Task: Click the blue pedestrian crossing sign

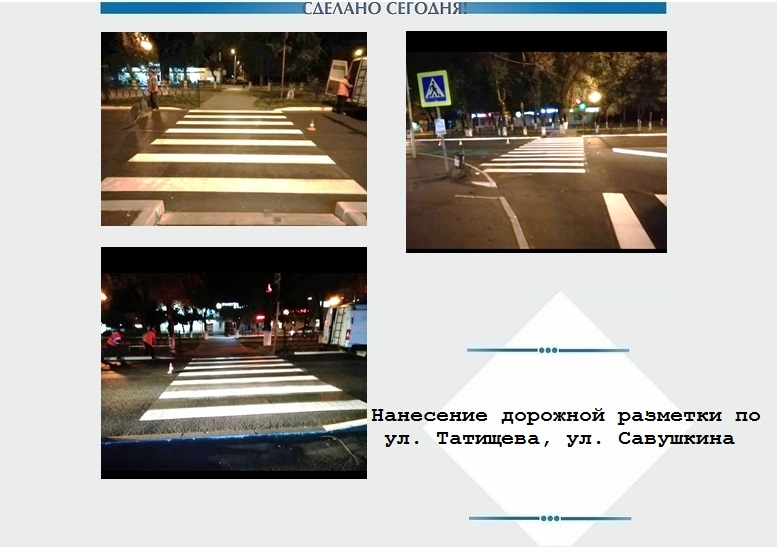Action: click(434, 89)
